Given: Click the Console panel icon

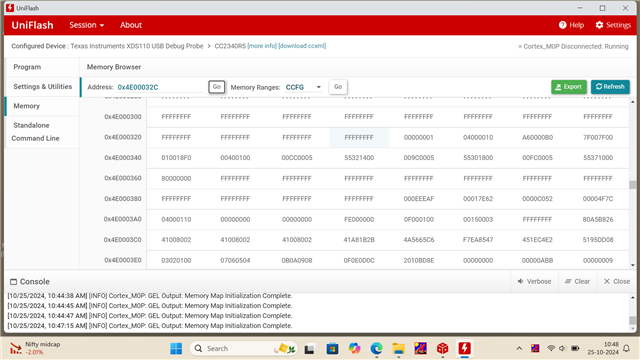Looking at the screenshot, I should 13,282.
